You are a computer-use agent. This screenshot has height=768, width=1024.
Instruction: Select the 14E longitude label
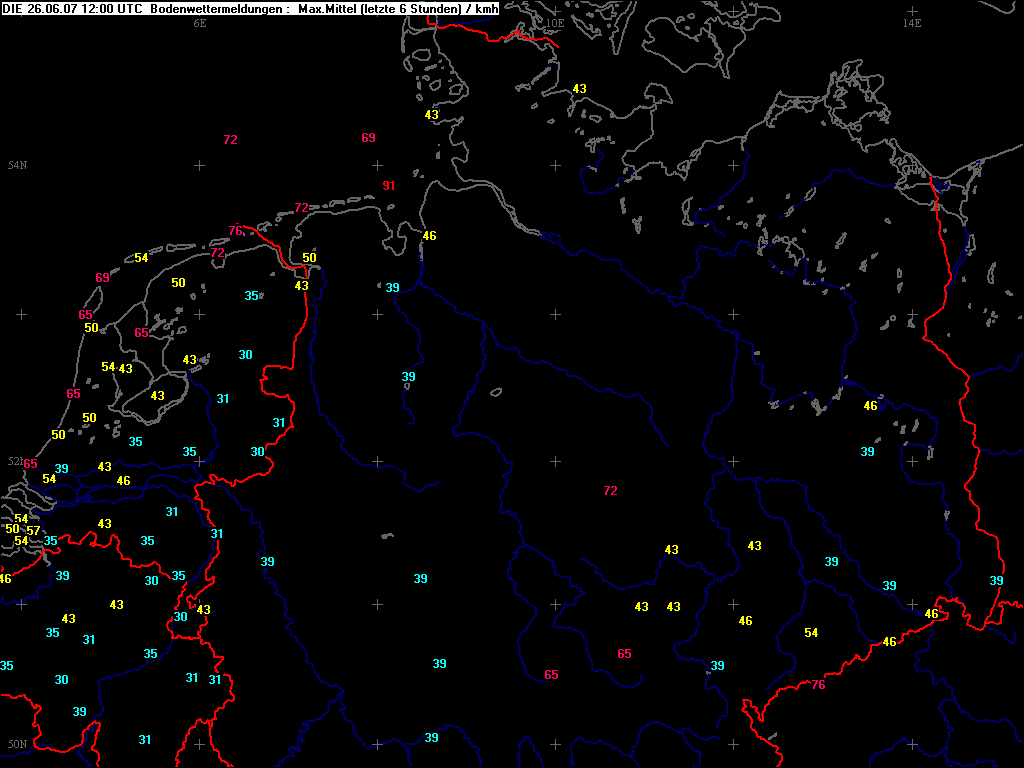(x=911, y=22)
